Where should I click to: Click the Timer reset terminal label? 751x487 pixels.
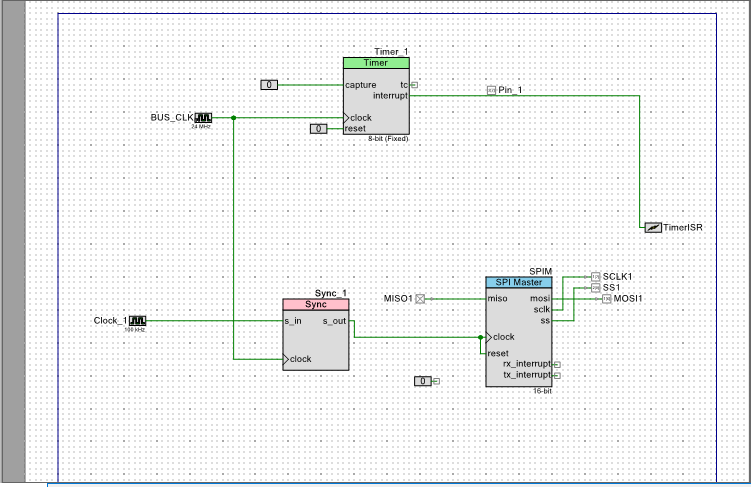(355, 129)
